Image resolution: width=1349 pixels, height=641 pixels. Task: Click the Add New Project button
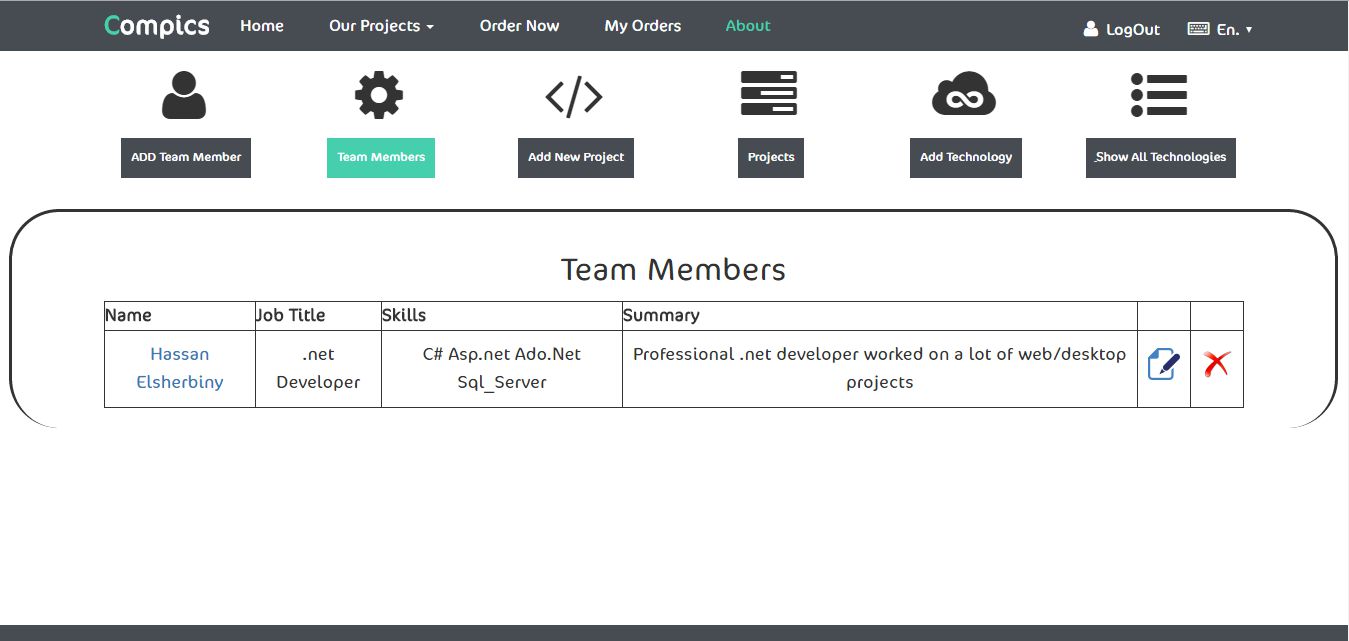coord(576,158)
